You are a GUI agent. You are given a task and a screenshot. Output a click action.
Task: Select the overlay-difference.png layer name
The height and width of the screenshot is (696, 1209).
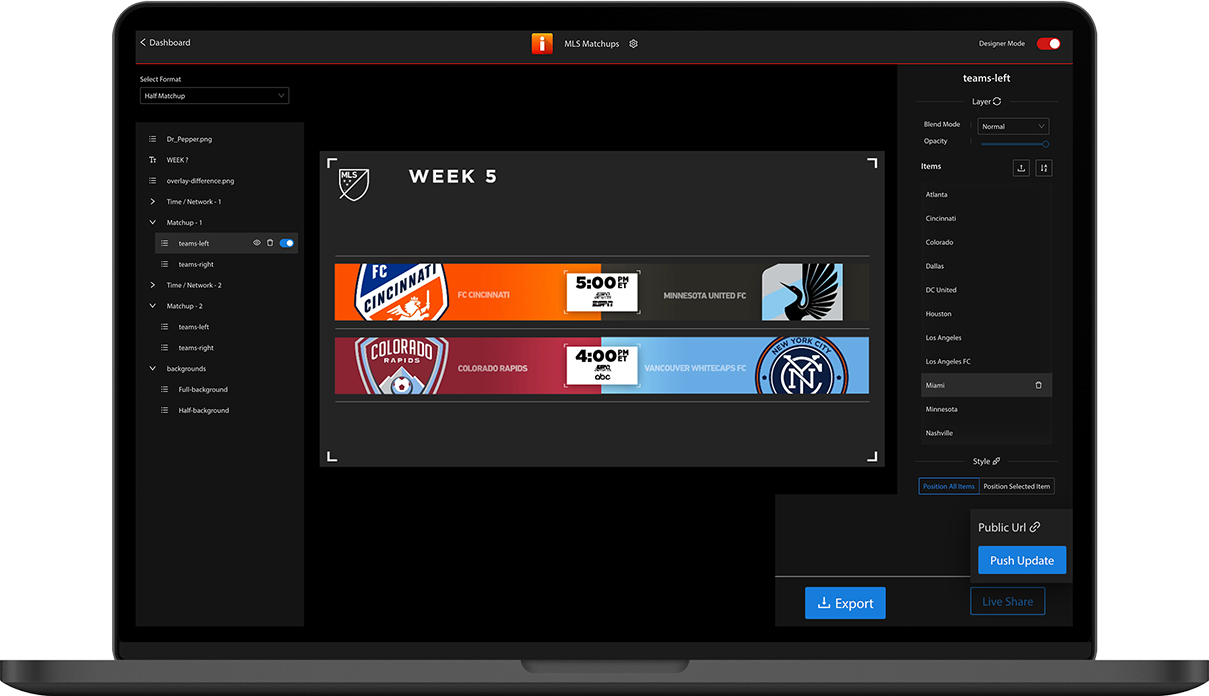click(200, 181)
